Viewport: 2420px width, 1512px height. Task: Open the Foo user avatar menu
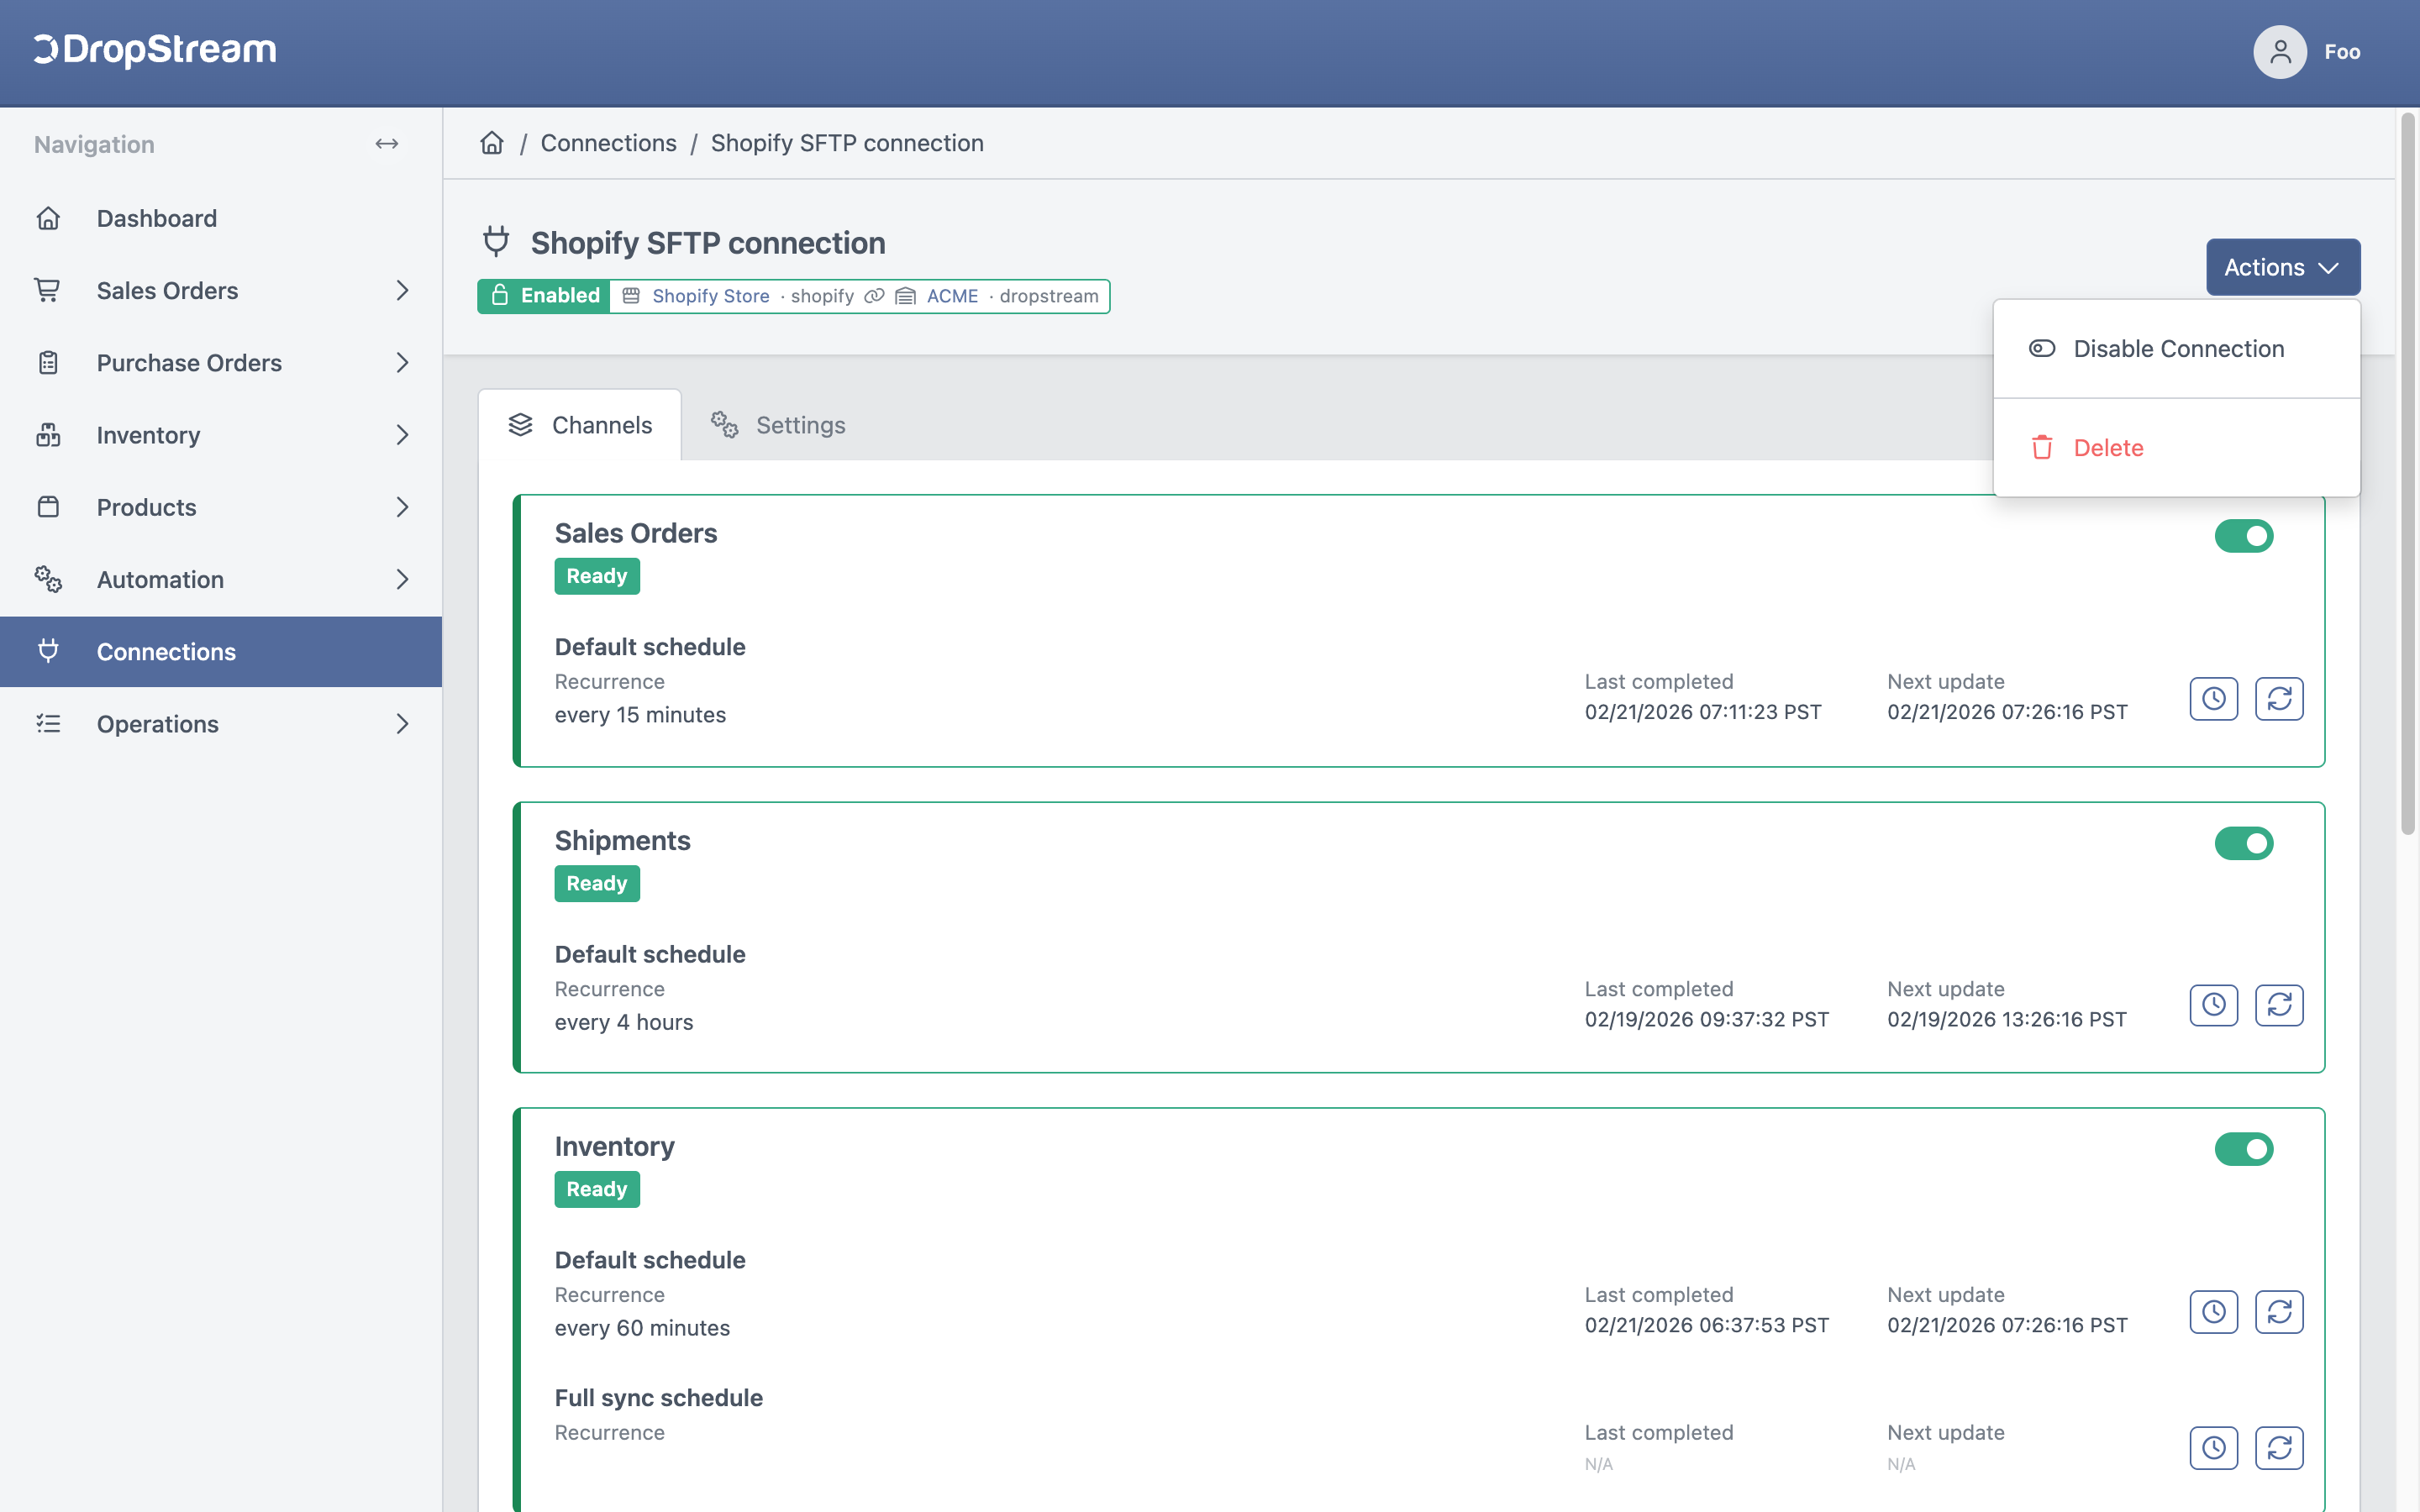coord(2279,52)
